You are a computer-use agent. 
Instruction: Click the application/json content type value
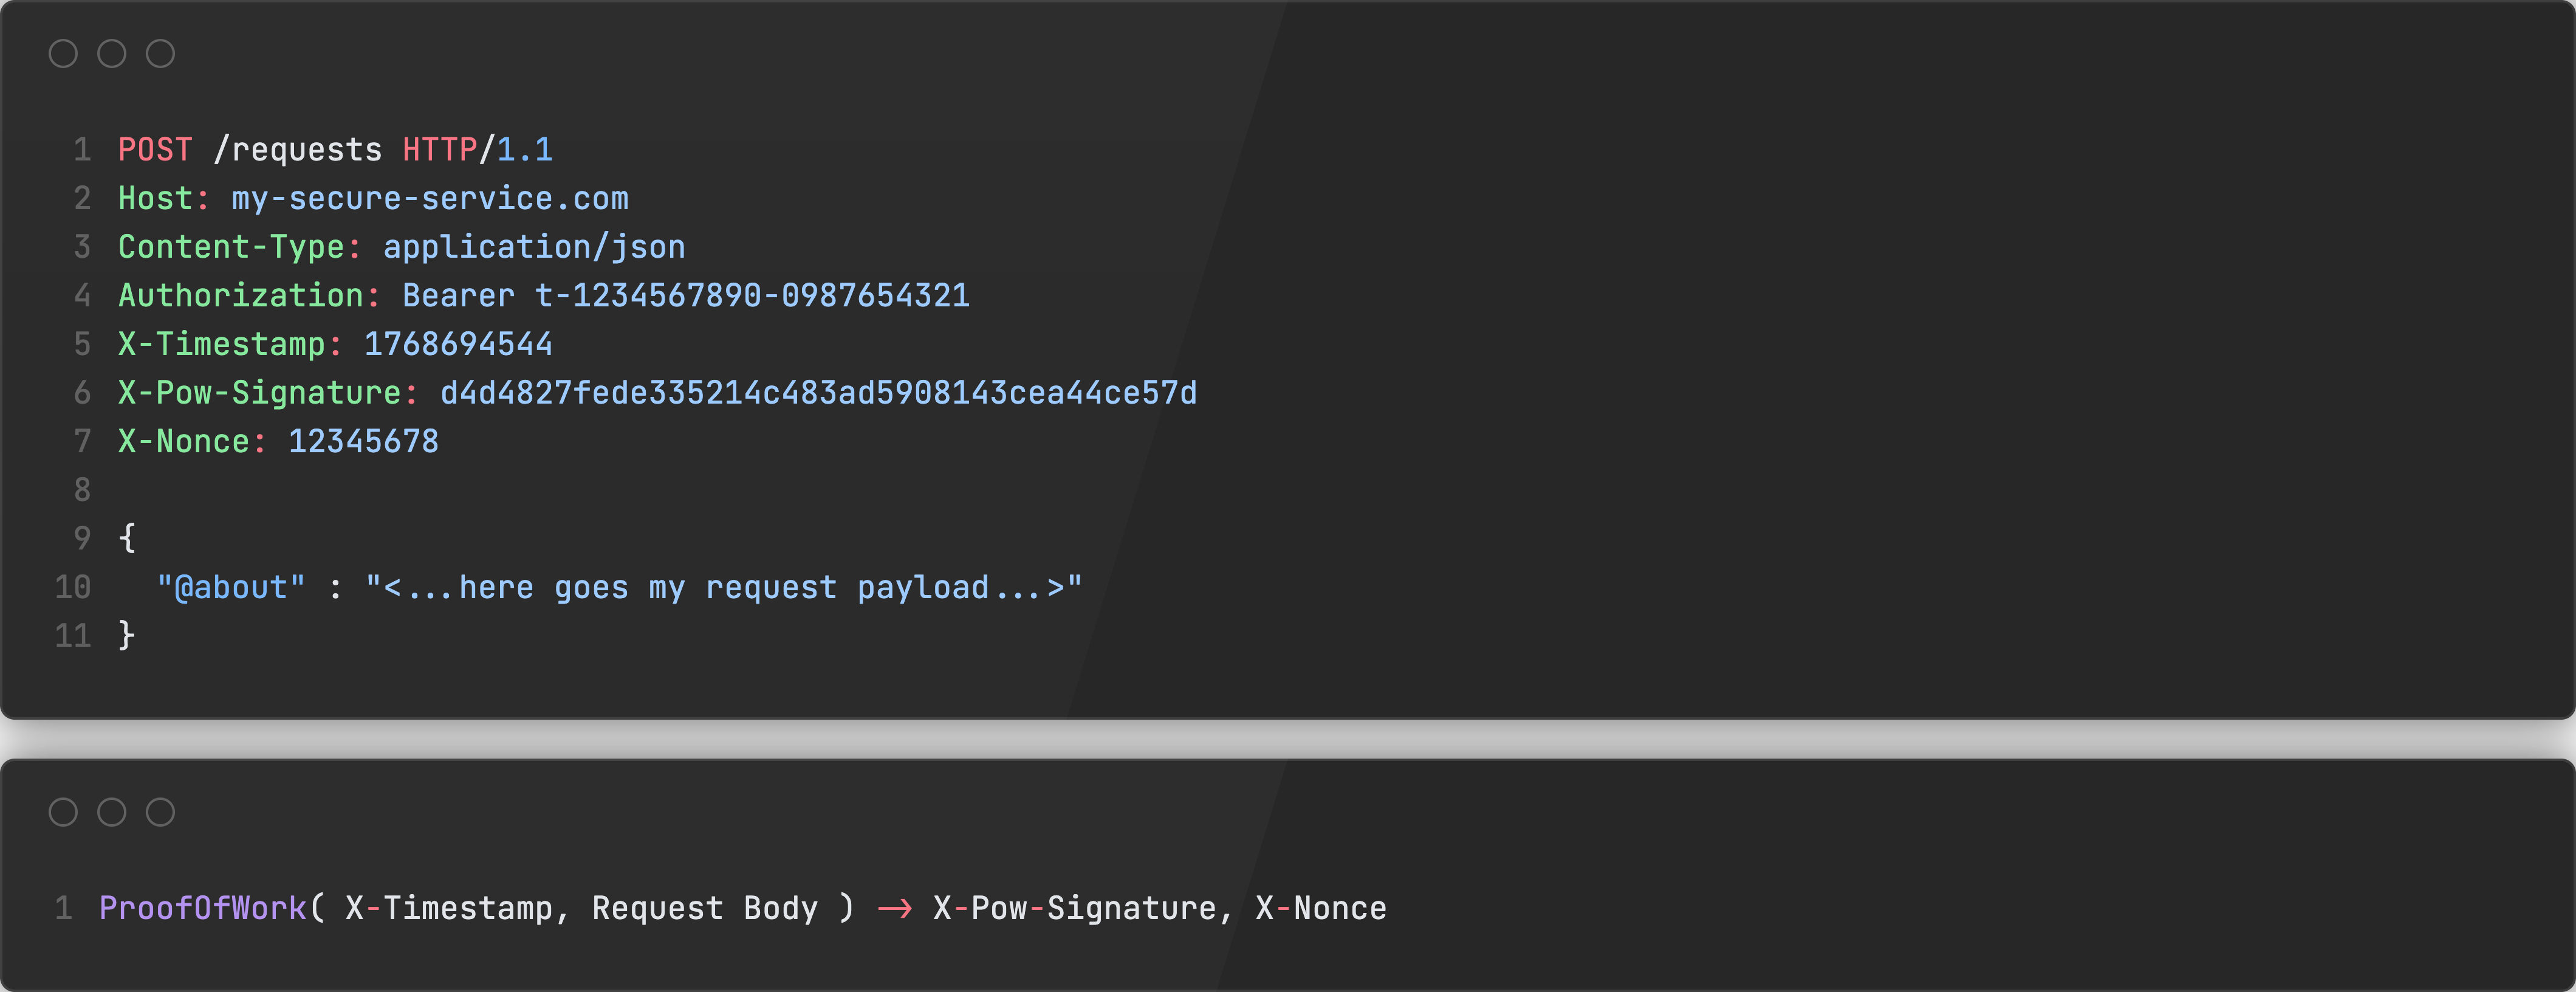pos(534,247)
